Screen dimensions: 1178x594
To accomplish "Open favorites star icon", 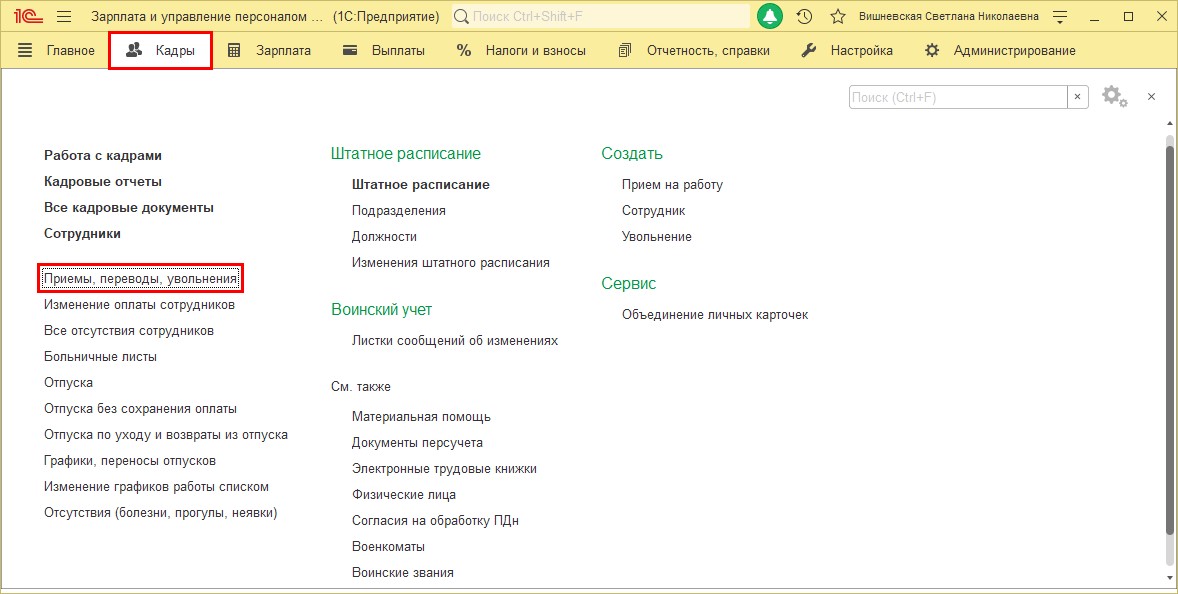I will coord(838,17).
